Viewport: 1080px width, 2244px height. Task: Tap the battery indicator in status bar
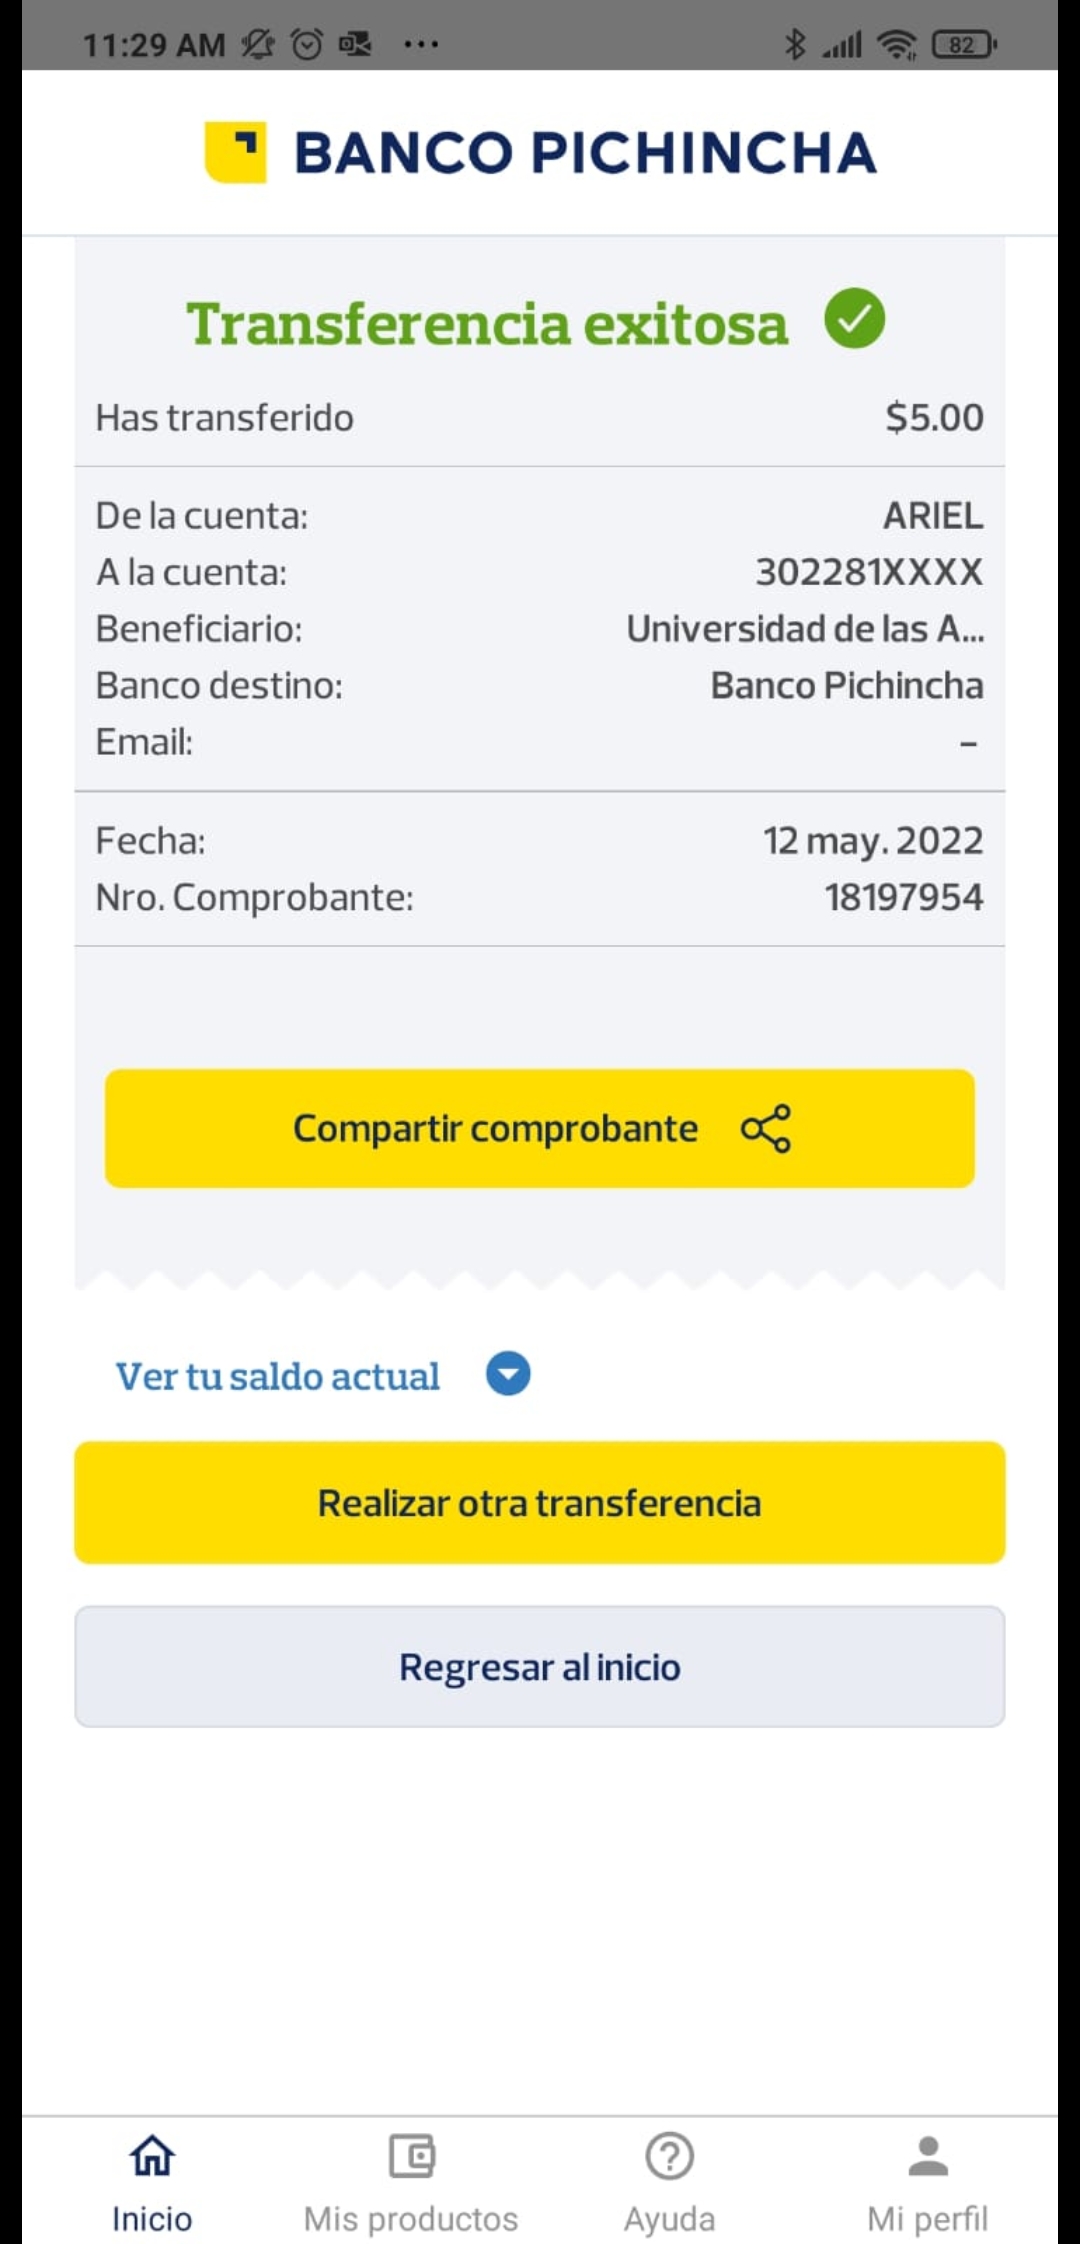(x=963, y=44)
